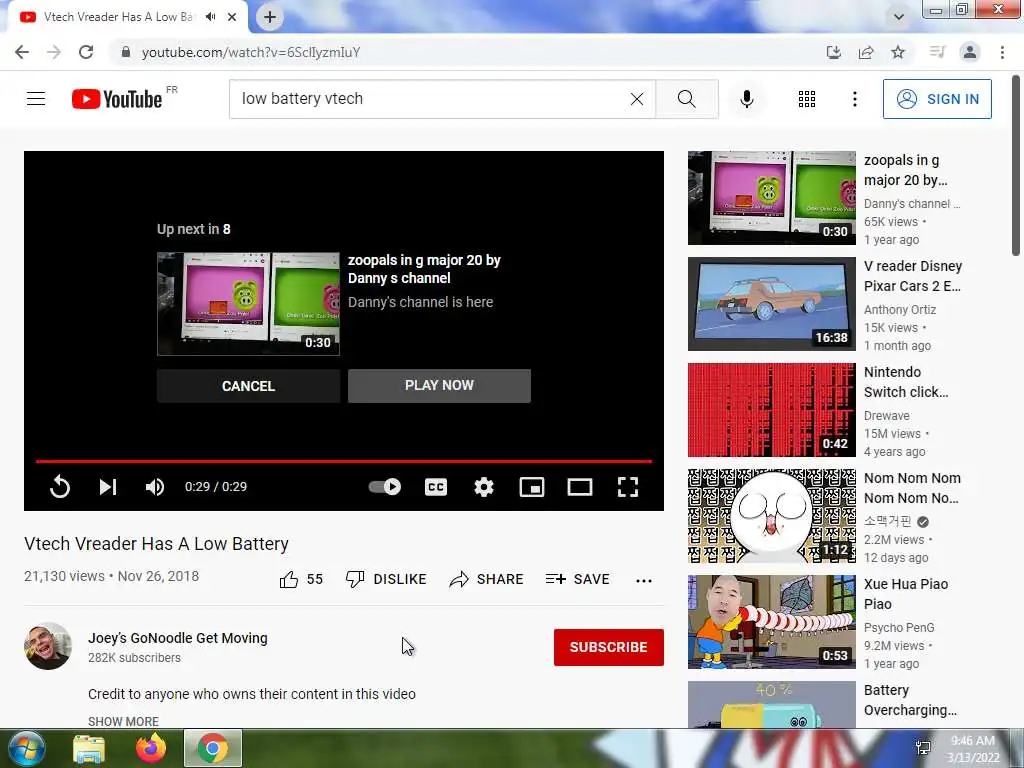Open the tab search chevron
The image size is (1024, 768).
coord(899,17)
